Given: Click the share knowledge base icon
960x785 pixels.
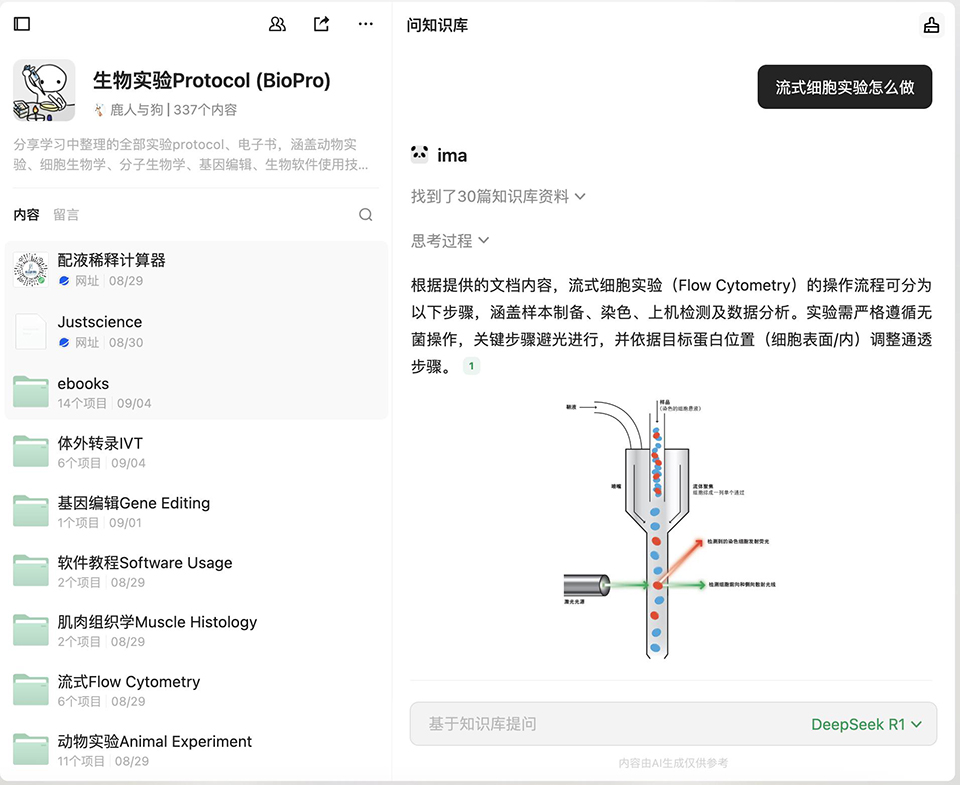Looking at the screenshot, I should tap(321, 24).
